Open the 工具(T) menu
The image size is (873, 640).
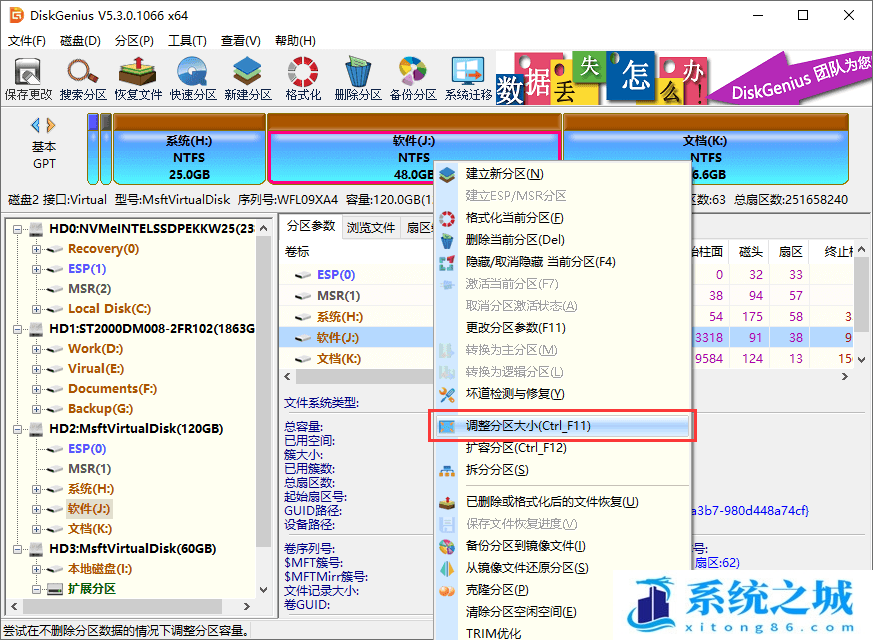coord(187,41)
